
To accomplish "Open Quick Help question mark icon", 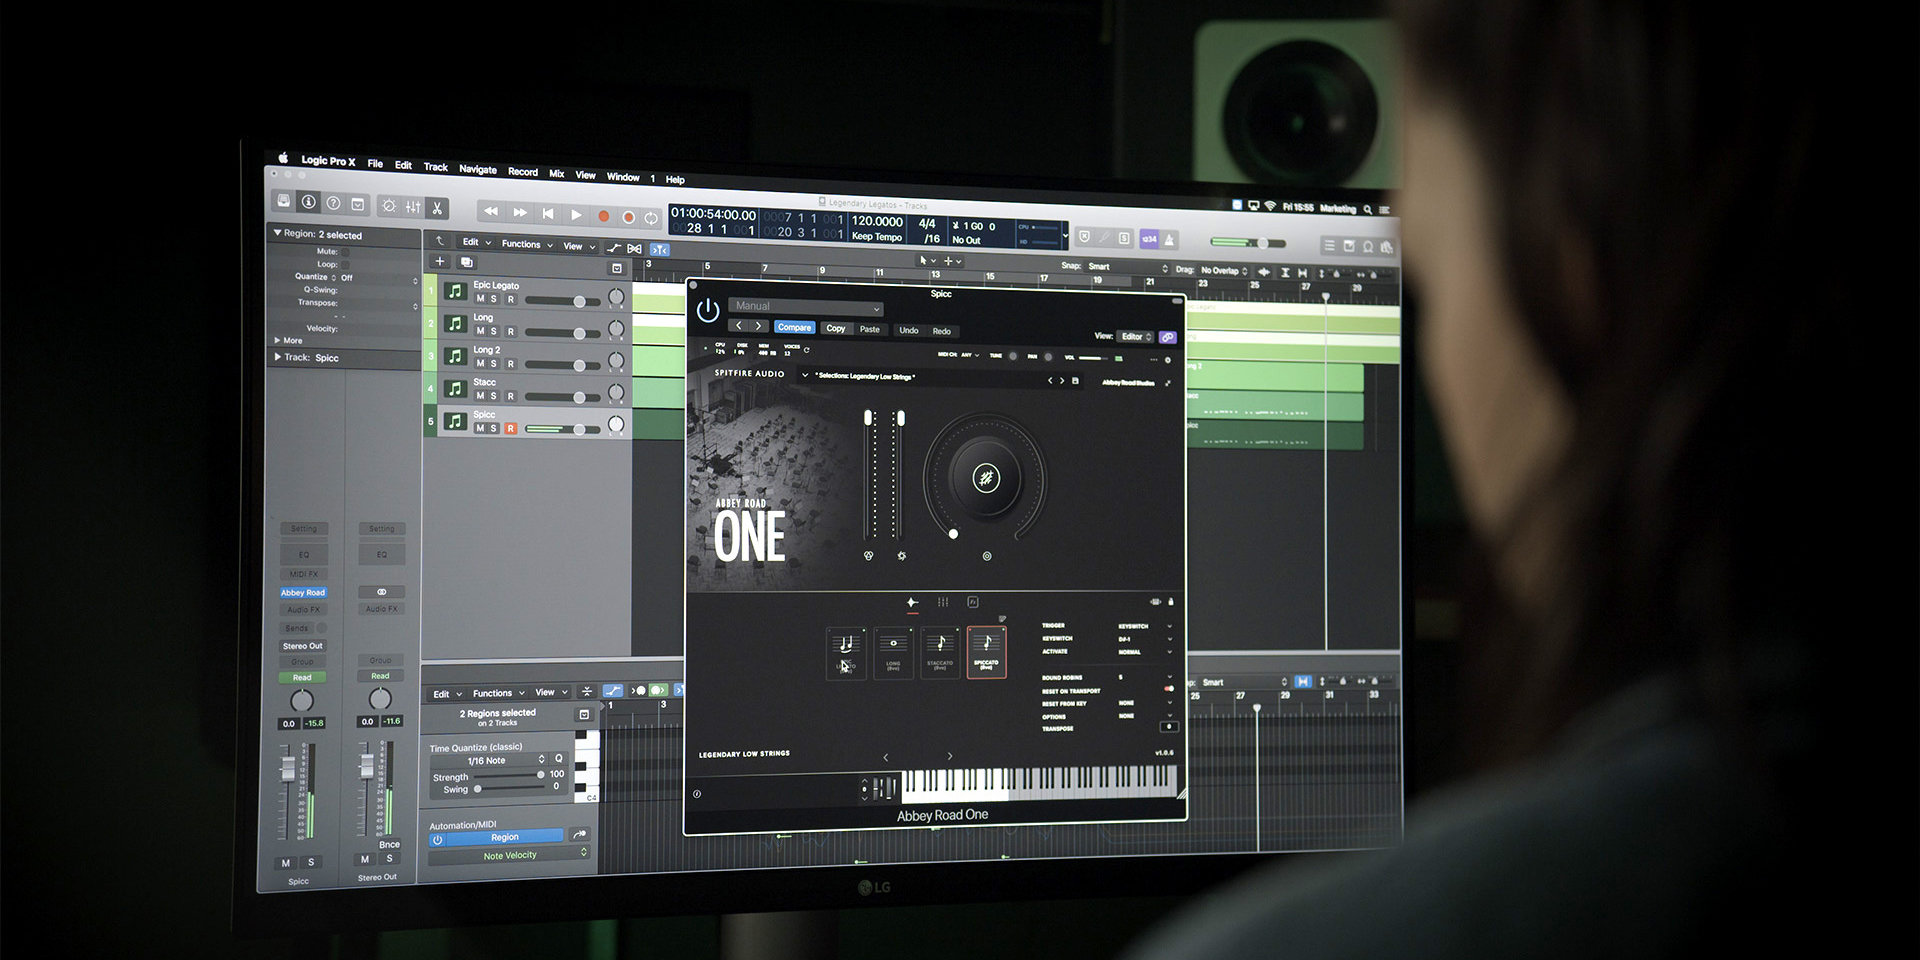I will pyautogui.click(x=333, y=203).
